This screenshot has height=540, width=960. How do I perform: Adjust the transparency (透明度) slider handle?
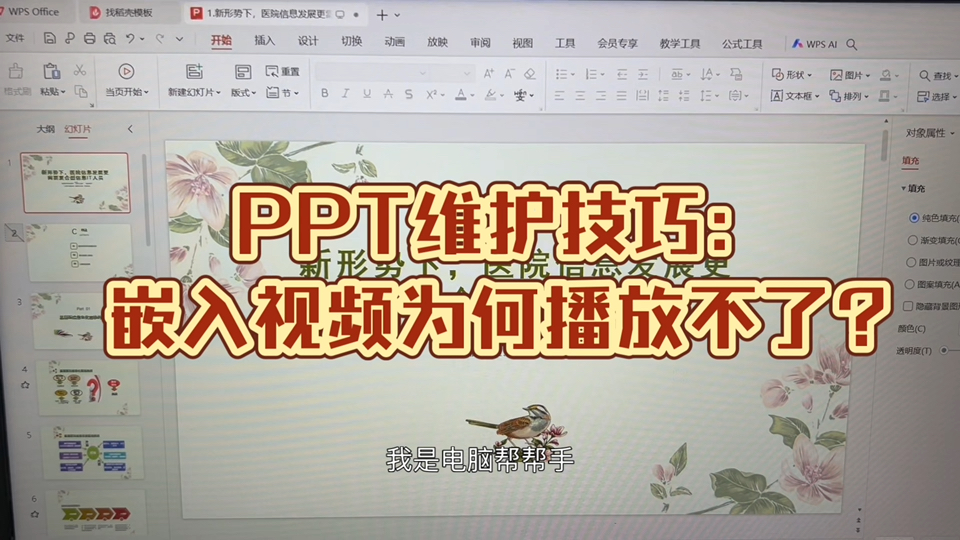tap(944, 350)
